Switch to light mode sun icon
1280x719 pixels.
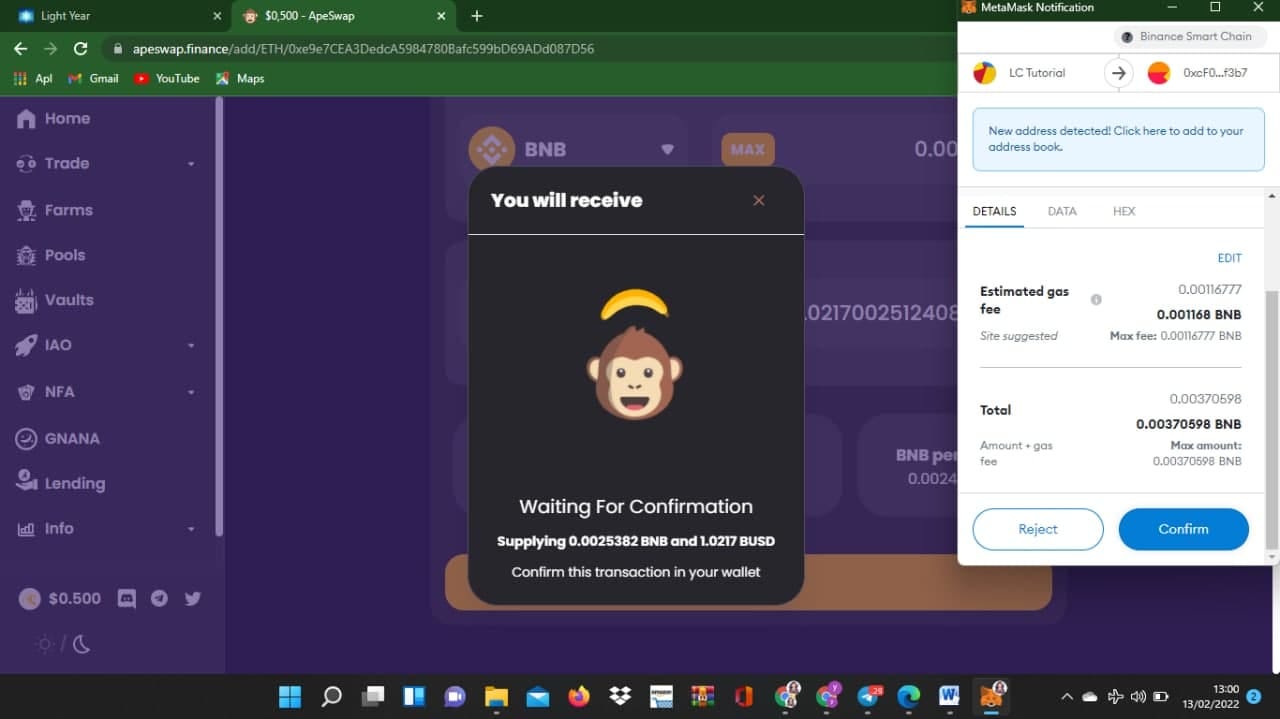click(45, 644)
